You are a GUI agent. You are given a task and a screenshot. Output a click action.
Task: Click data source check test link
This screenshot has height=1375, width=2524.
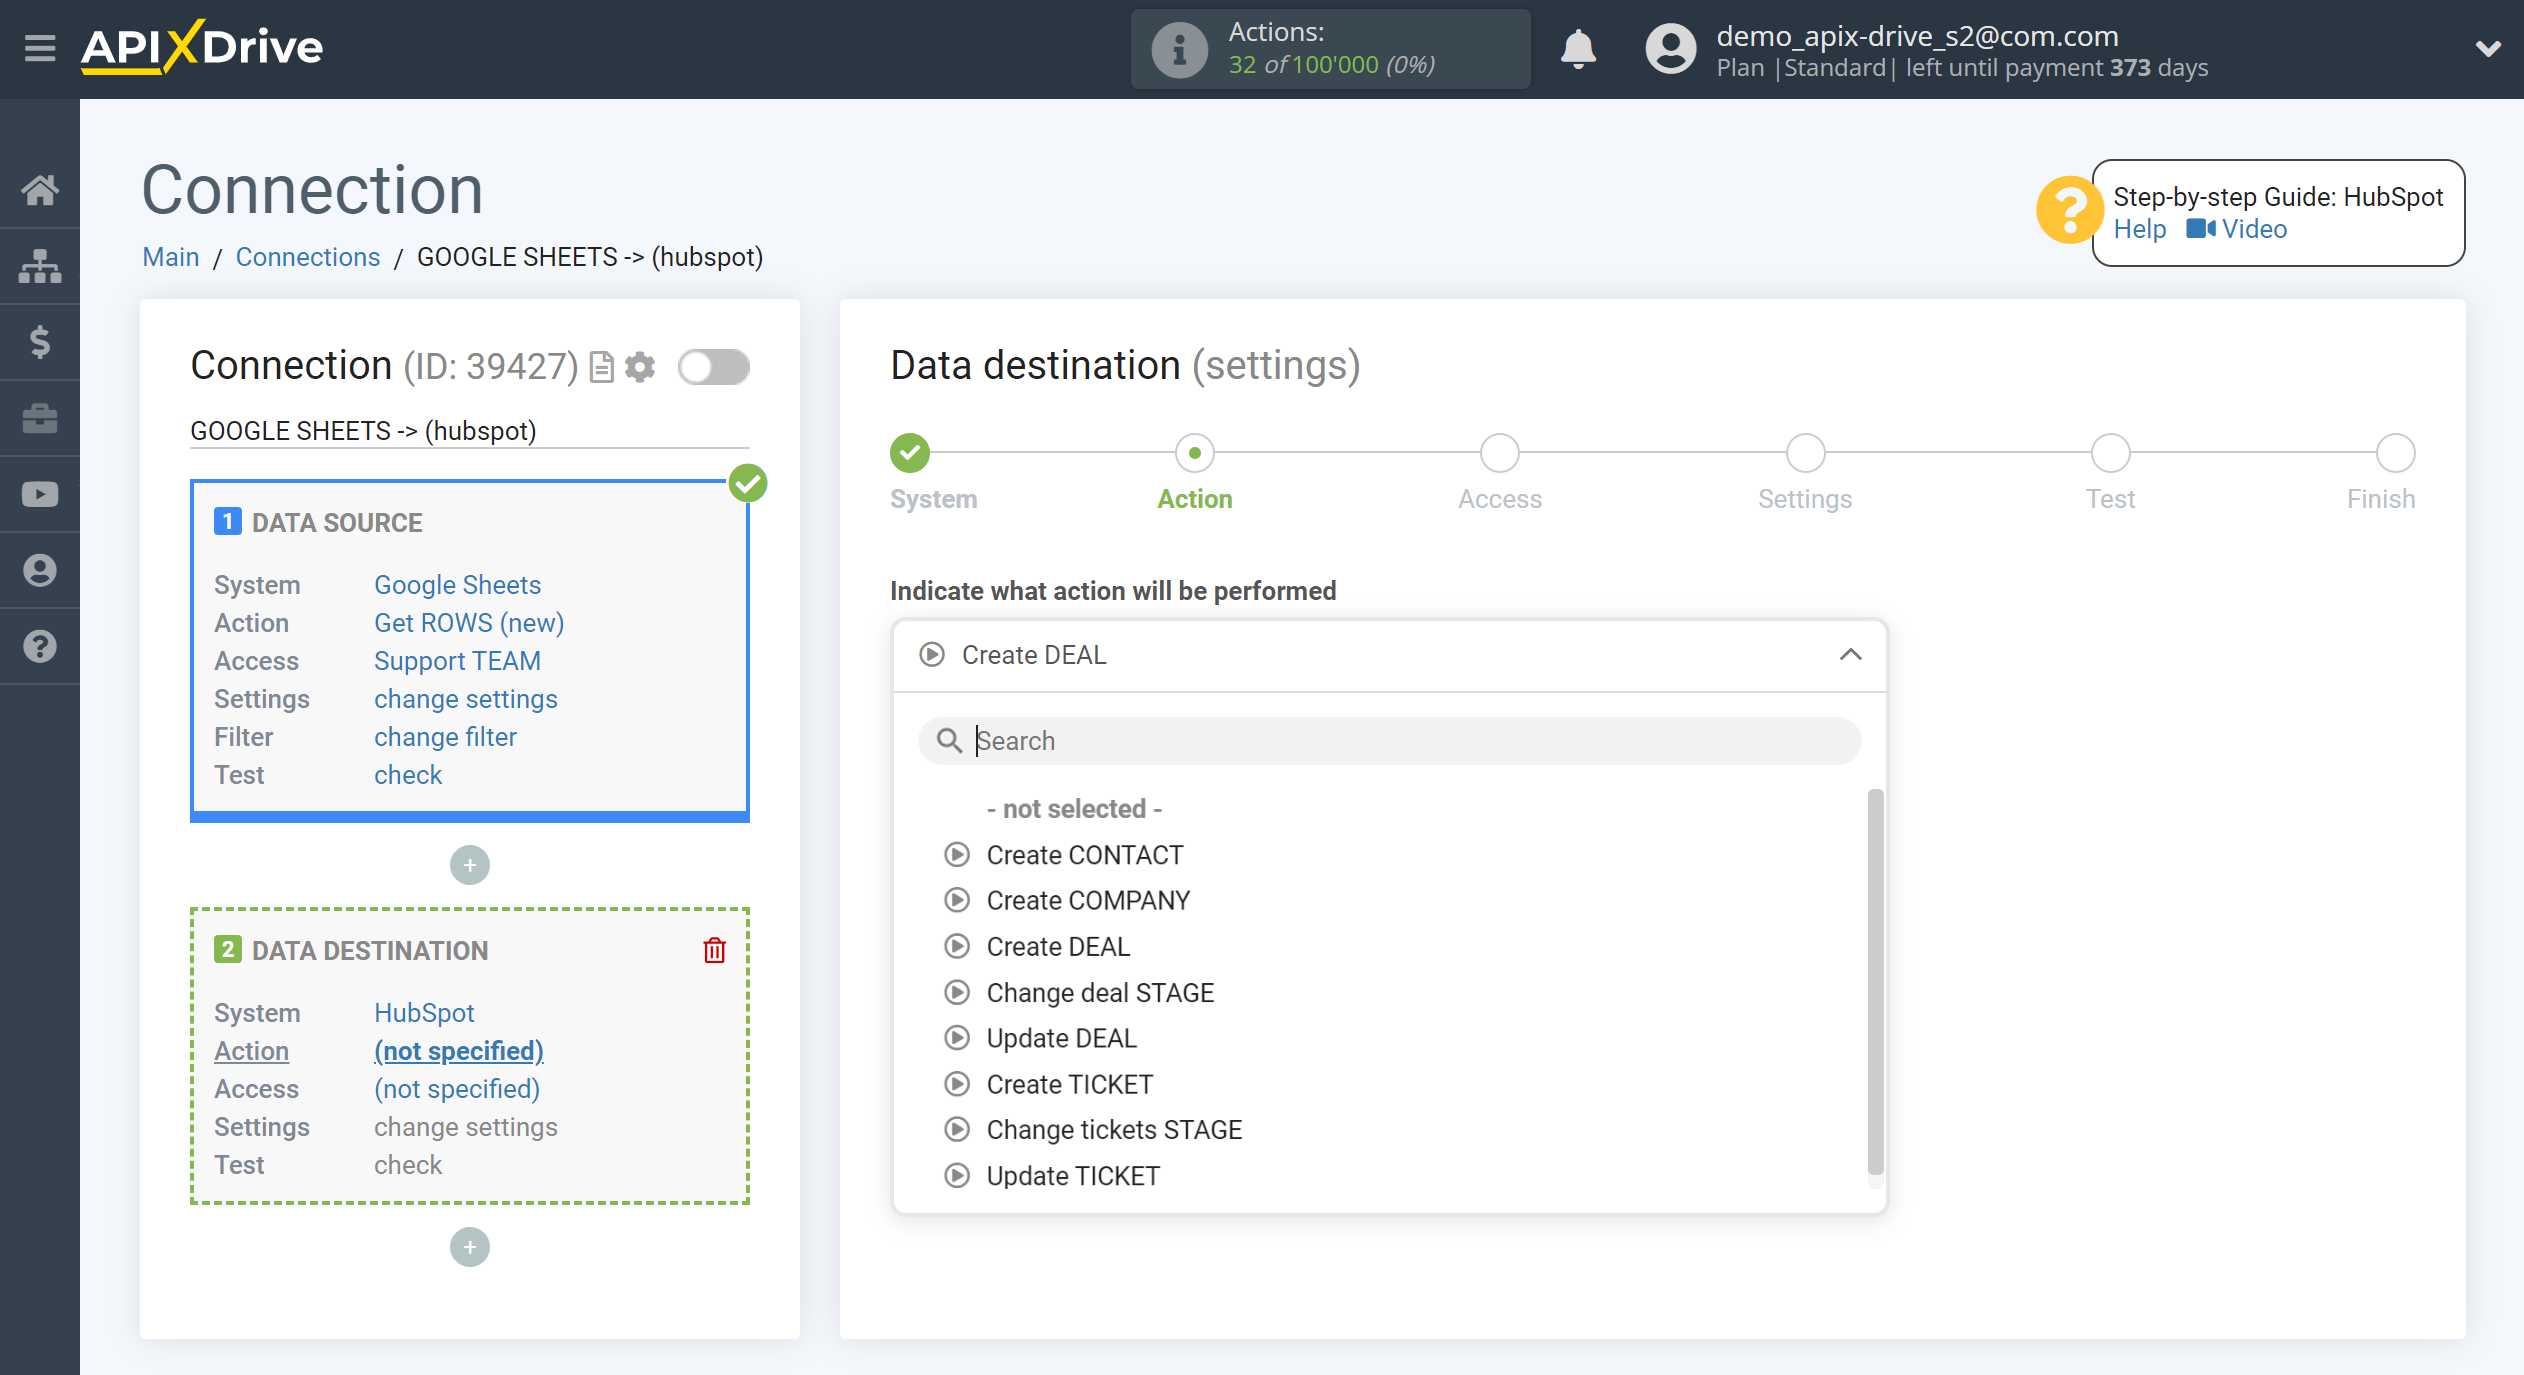click(x=408, y=775)
